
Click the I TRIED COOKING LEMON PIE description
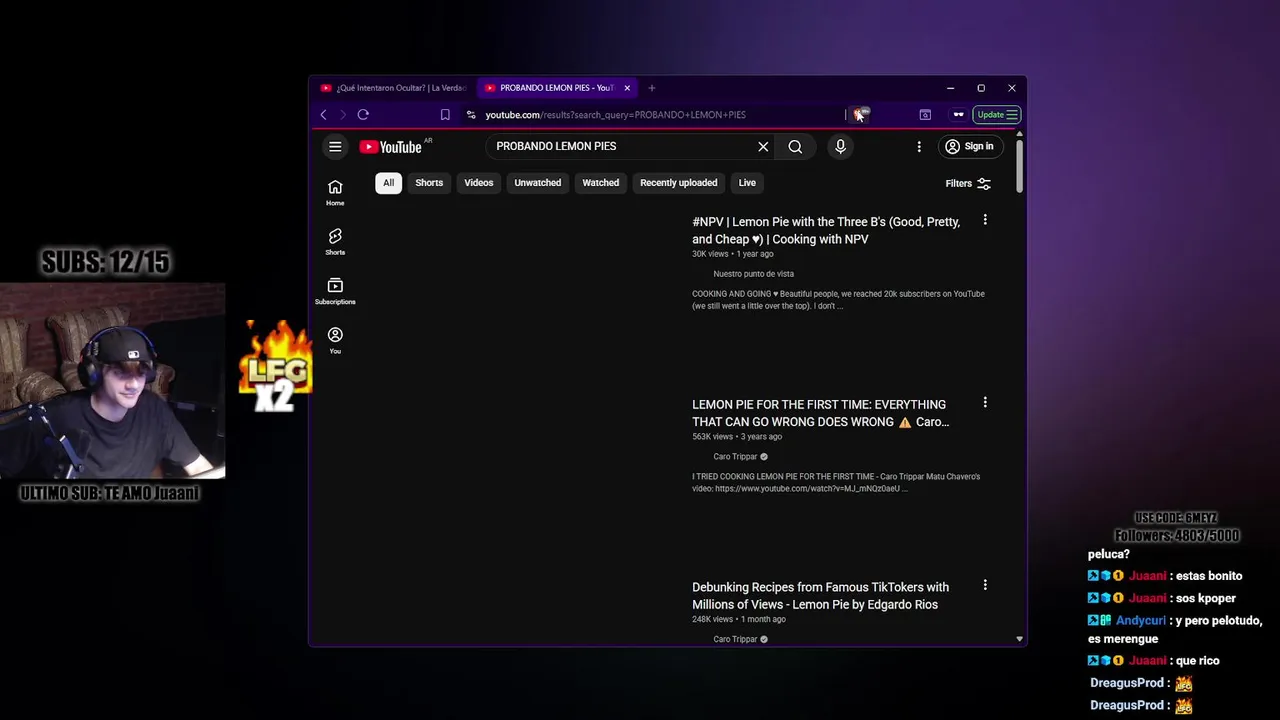pos(836,483)
